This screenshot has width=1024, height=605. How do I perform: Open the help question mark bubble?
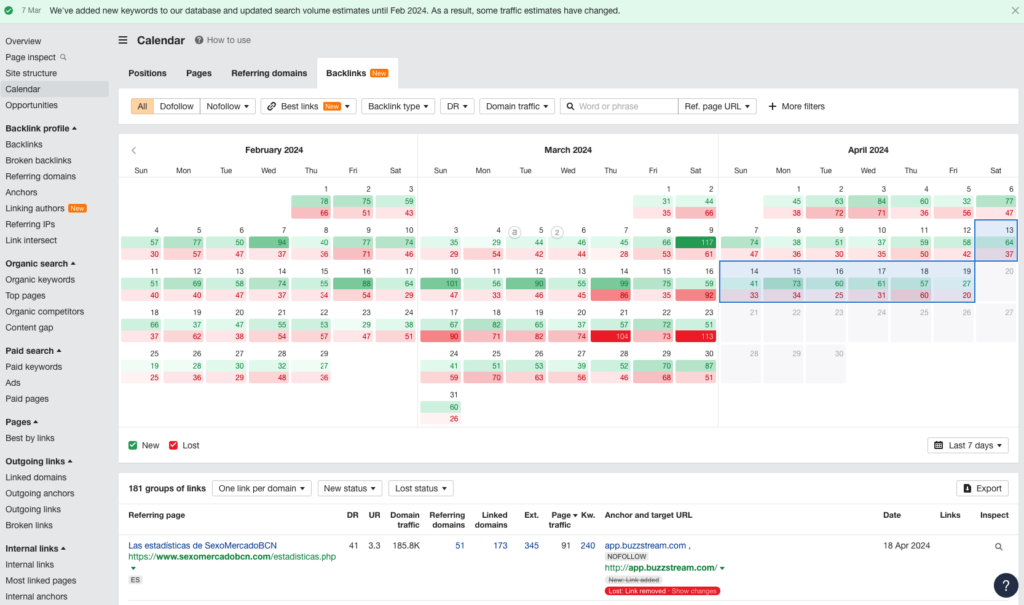pos(1005,584)
